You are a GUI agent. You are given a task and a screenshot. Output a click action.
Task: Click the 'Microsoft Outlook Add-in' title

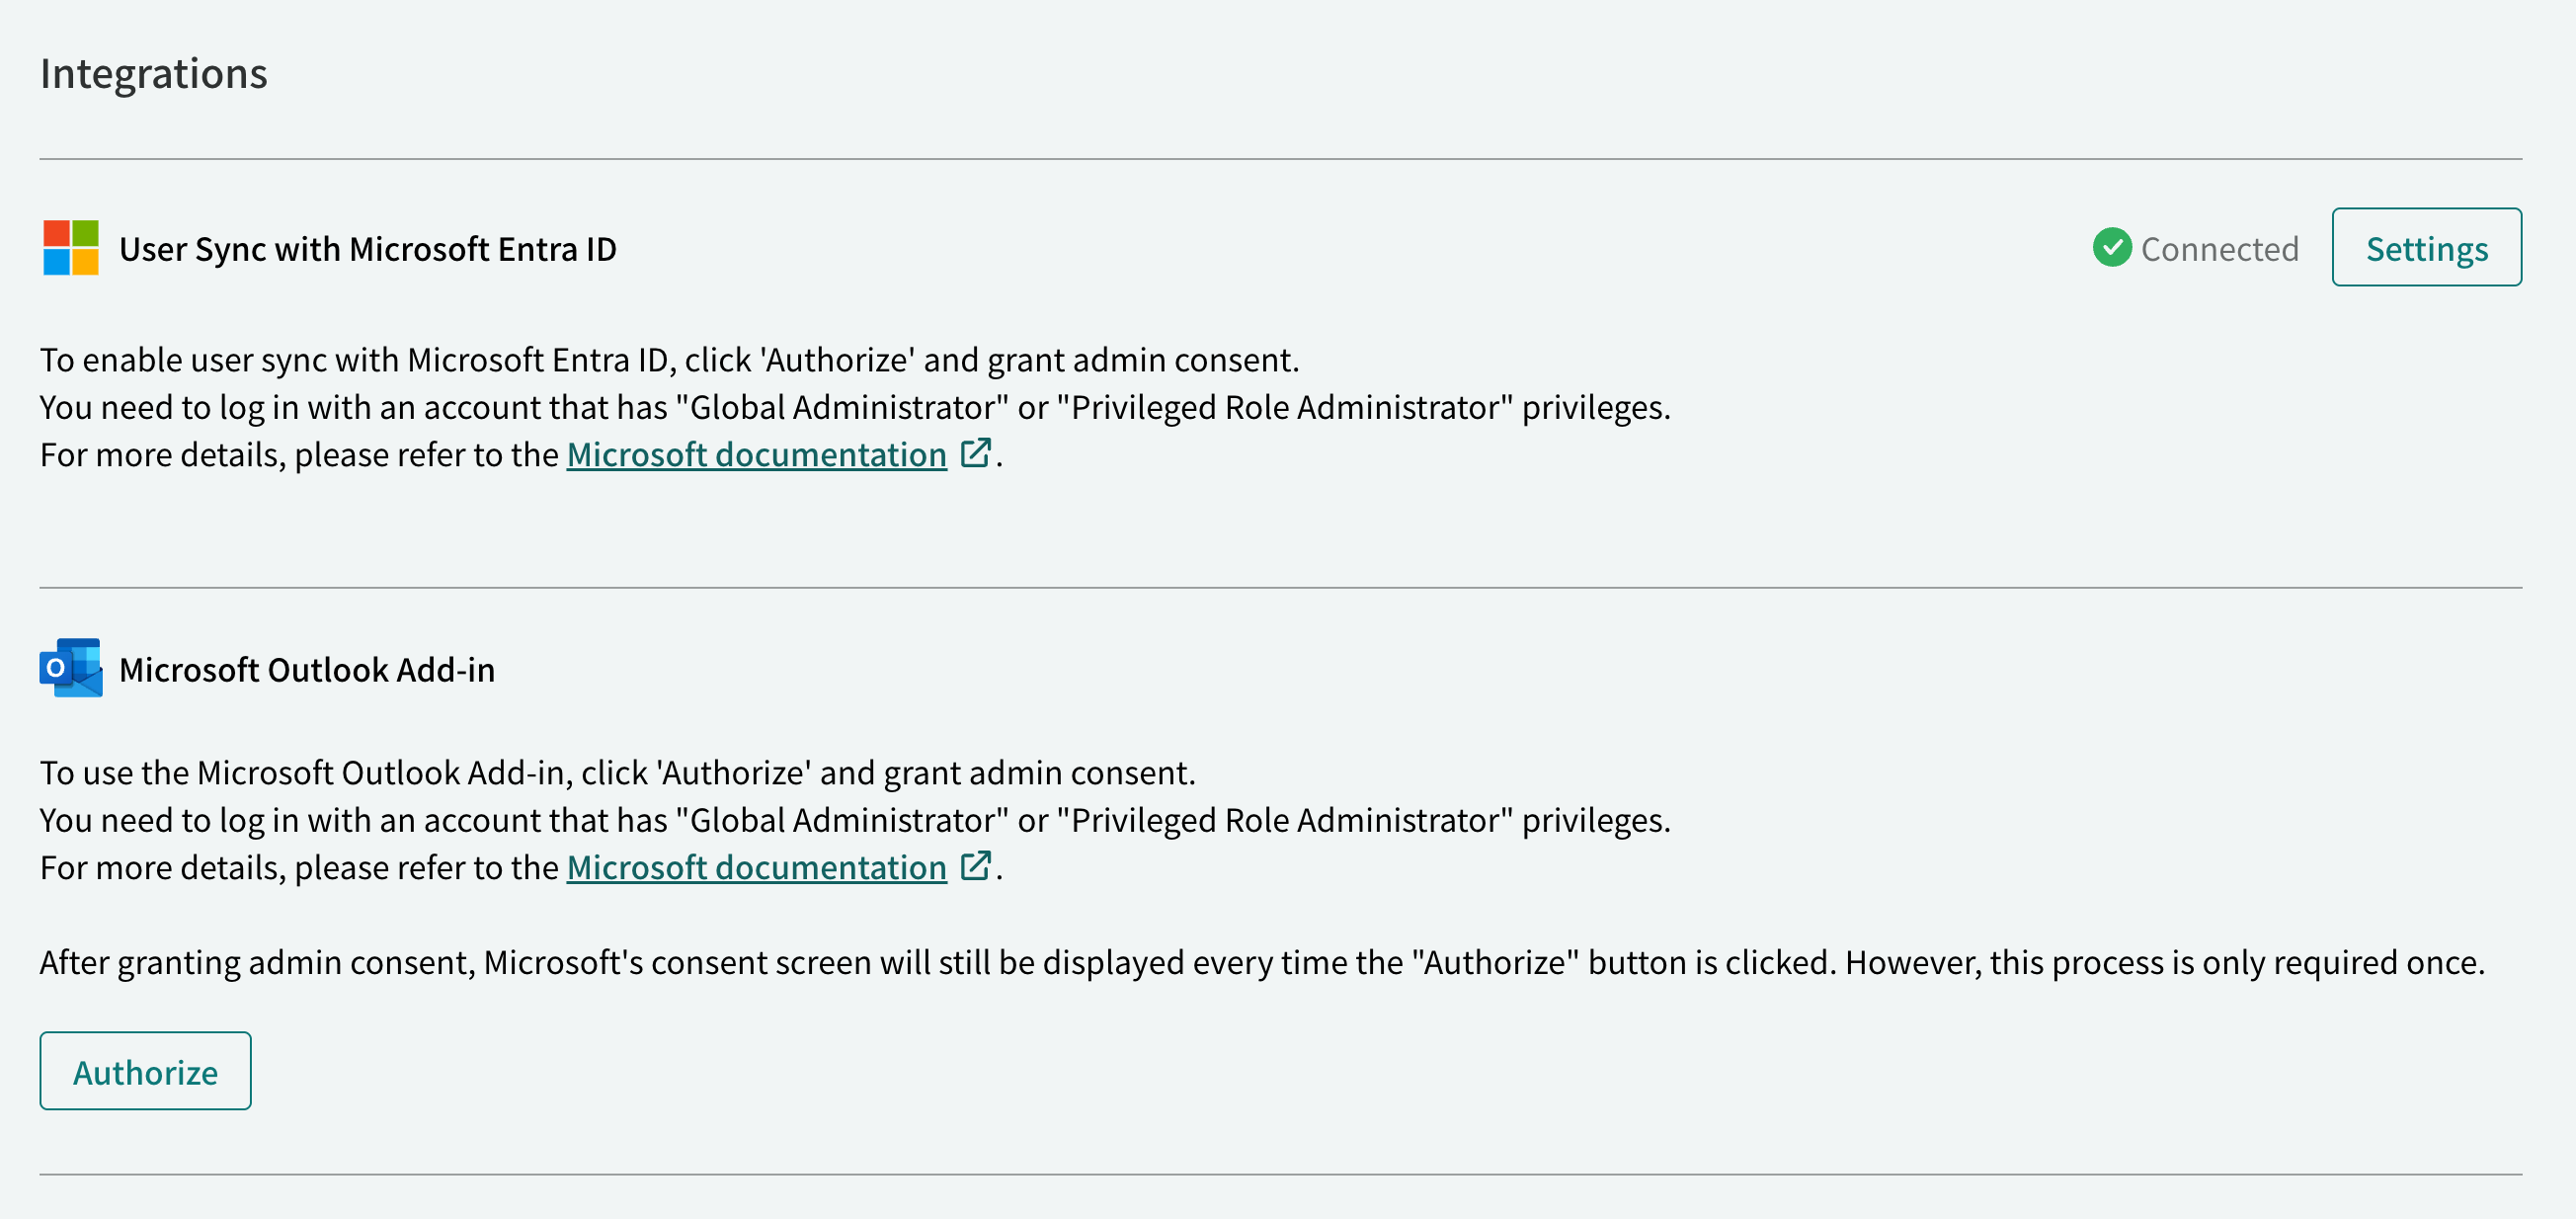[307, 670]
